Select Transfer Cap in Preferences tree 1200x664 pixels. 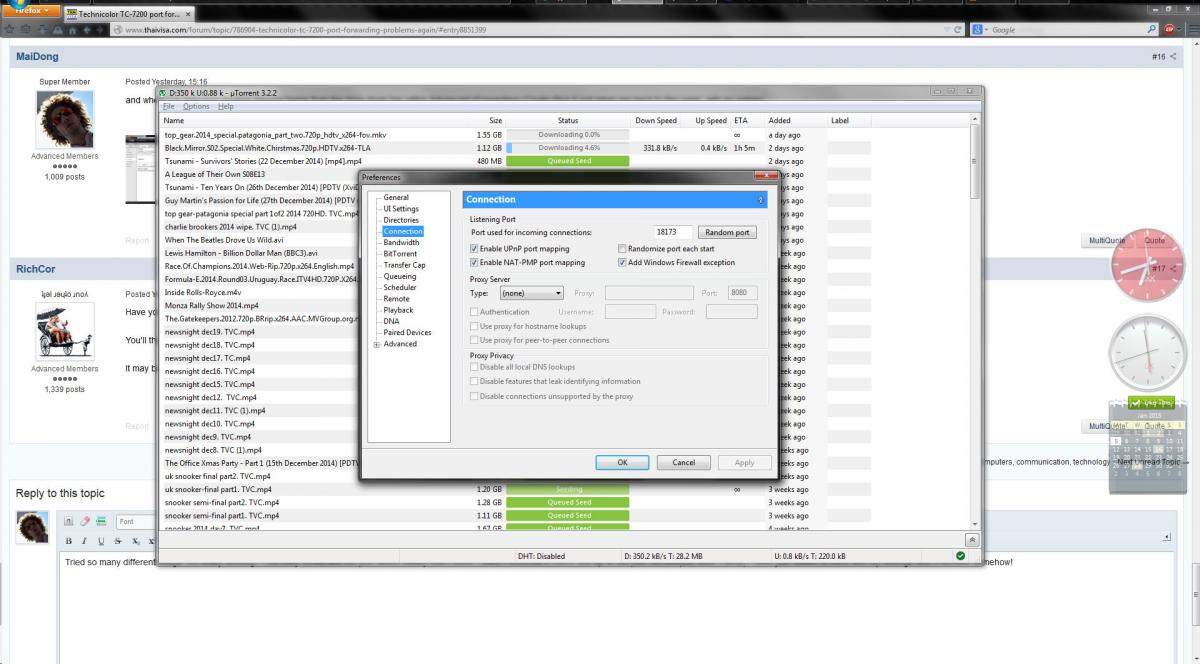click(x=404, y=265)
